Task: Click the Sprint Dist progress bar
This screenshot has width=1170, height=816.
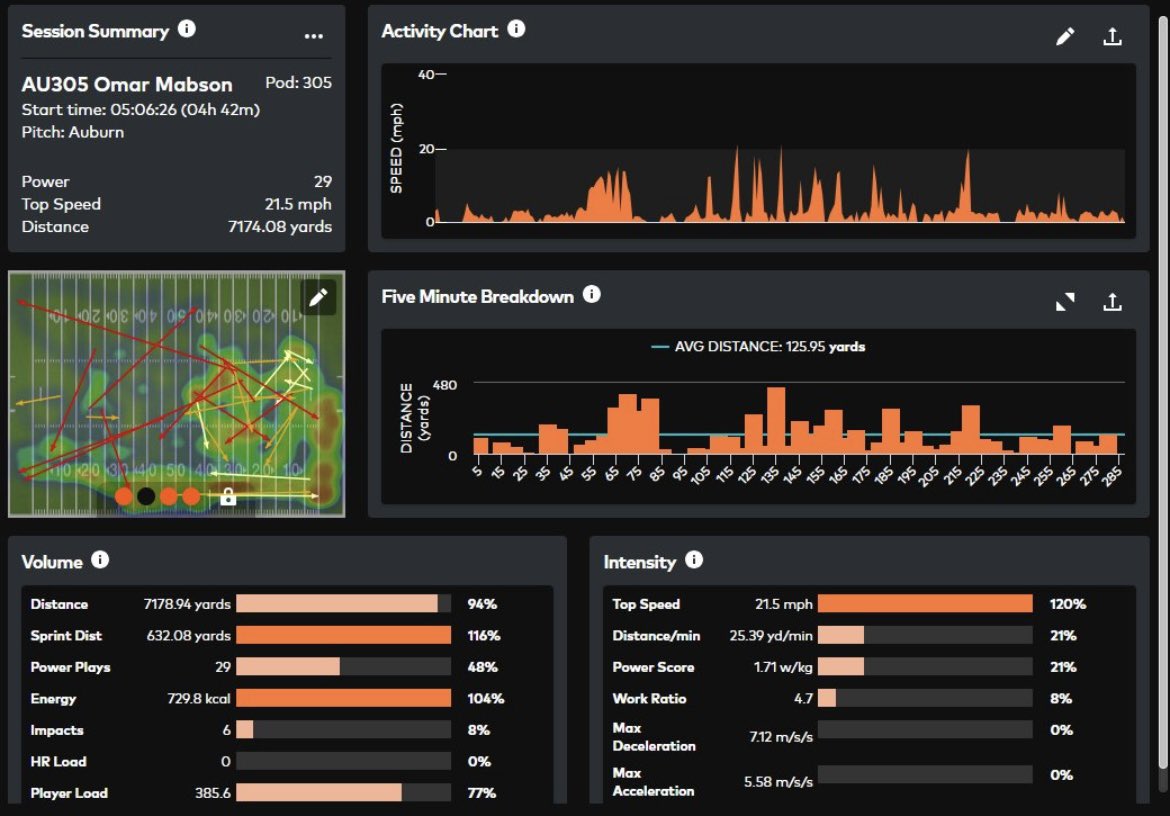Action: (x=343, y=635)
